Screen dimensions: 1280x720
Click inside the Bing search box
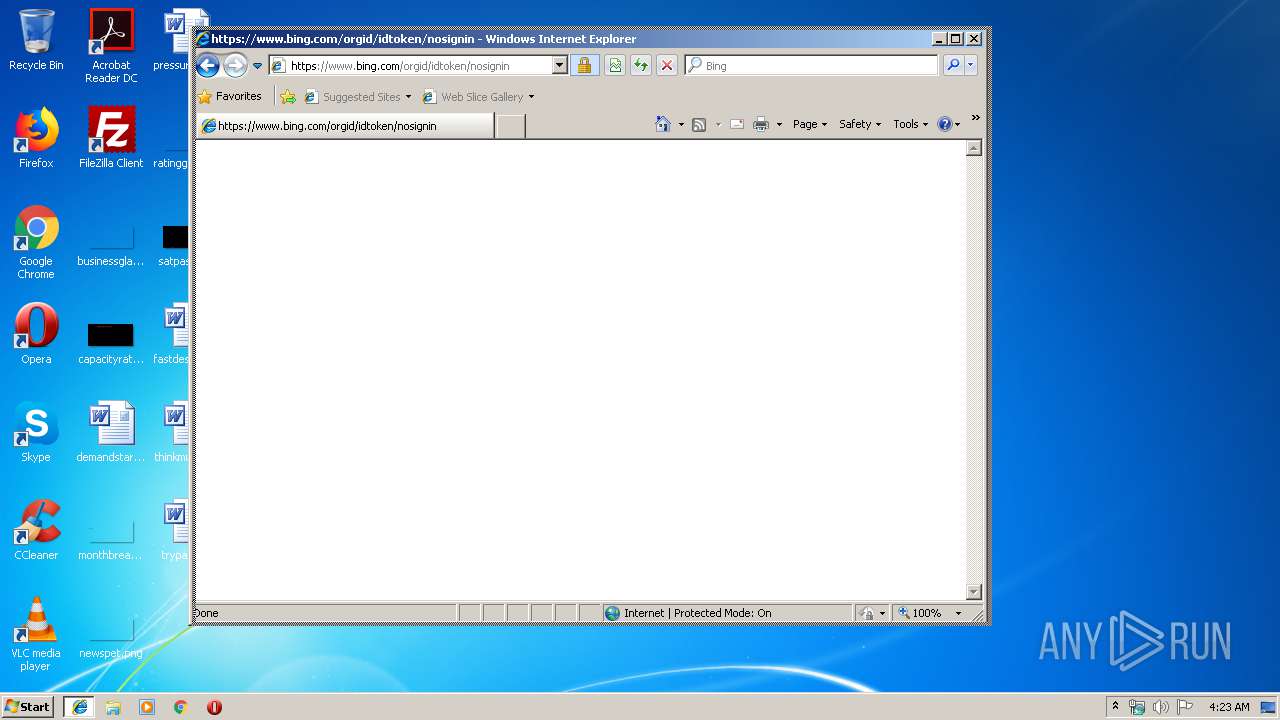click(820, 66)
